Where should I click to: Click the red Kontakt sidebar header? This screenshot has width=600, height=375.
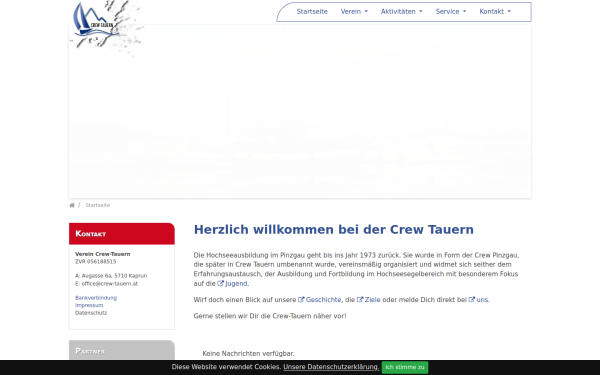coord(122,234)
